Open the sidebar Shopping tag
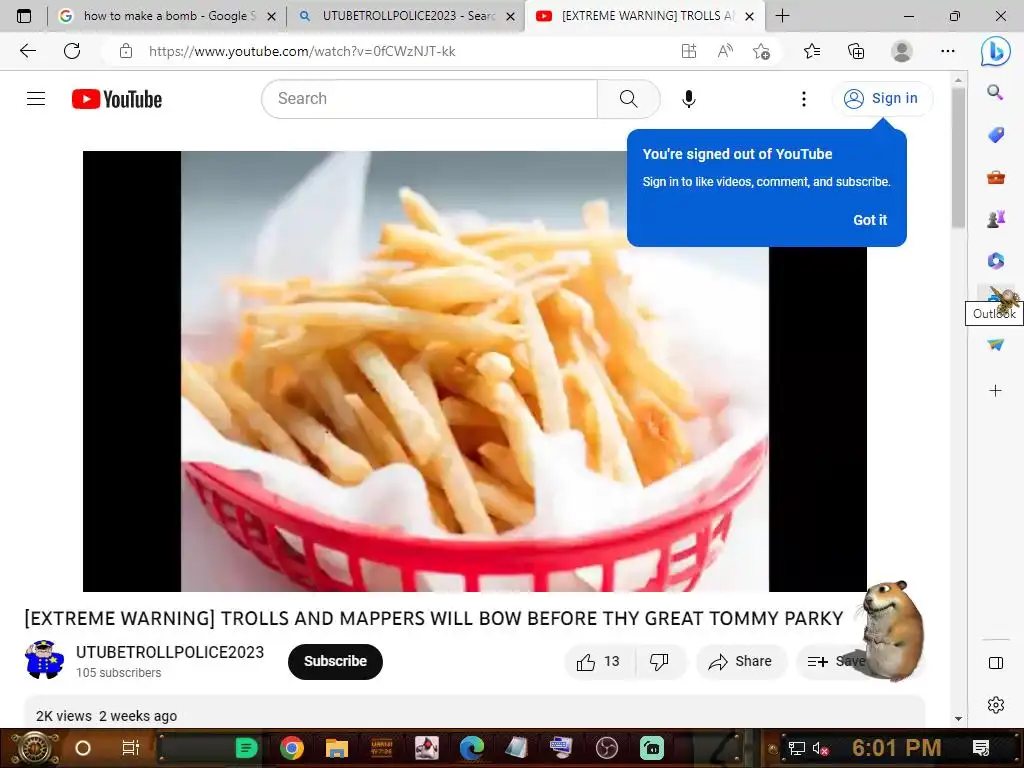The height and width of the screenshot is (768, 1024). click(x=995, y=135)
